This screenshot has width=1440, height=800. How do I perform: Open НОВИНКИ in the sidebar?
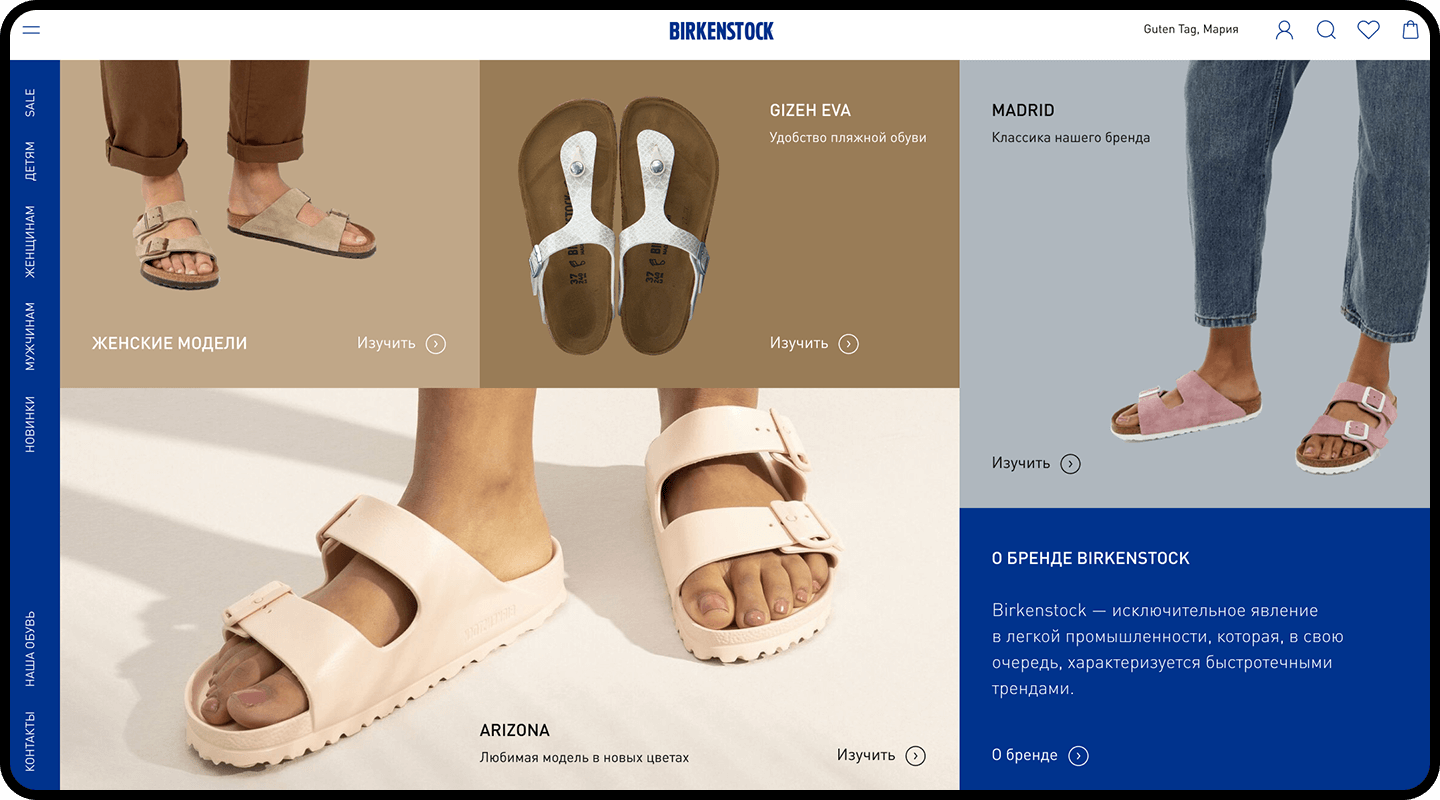tap(30, 424)
